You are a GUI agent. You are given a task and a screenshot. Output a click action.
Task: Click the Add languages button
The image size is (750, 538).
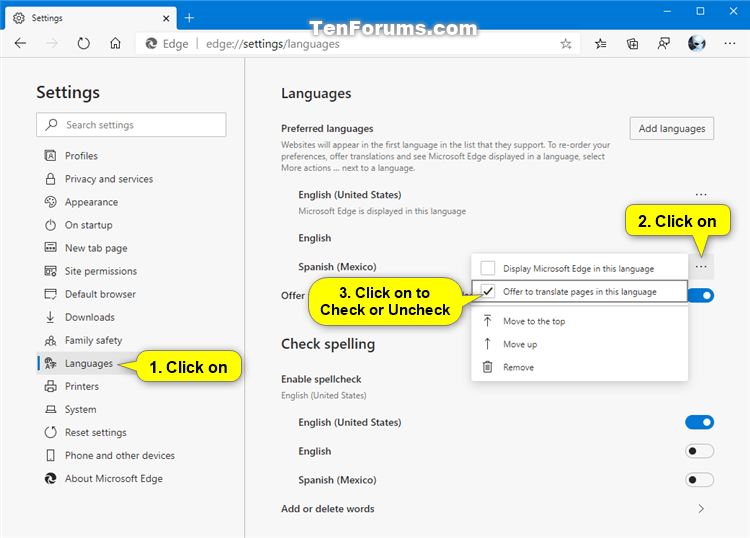pos(672,128)
